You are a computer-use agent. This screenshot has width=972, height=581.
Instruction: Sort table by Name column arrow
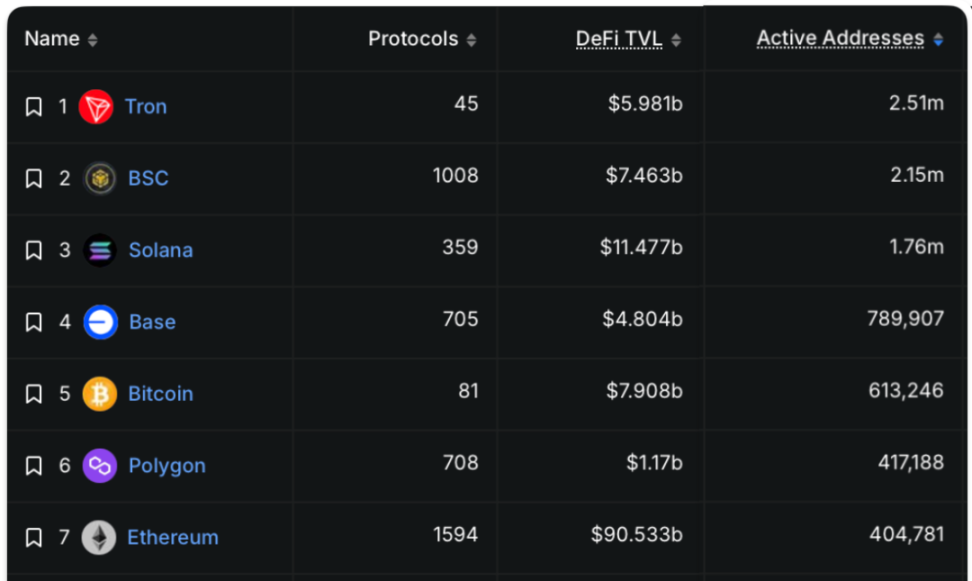coord(93,40)
